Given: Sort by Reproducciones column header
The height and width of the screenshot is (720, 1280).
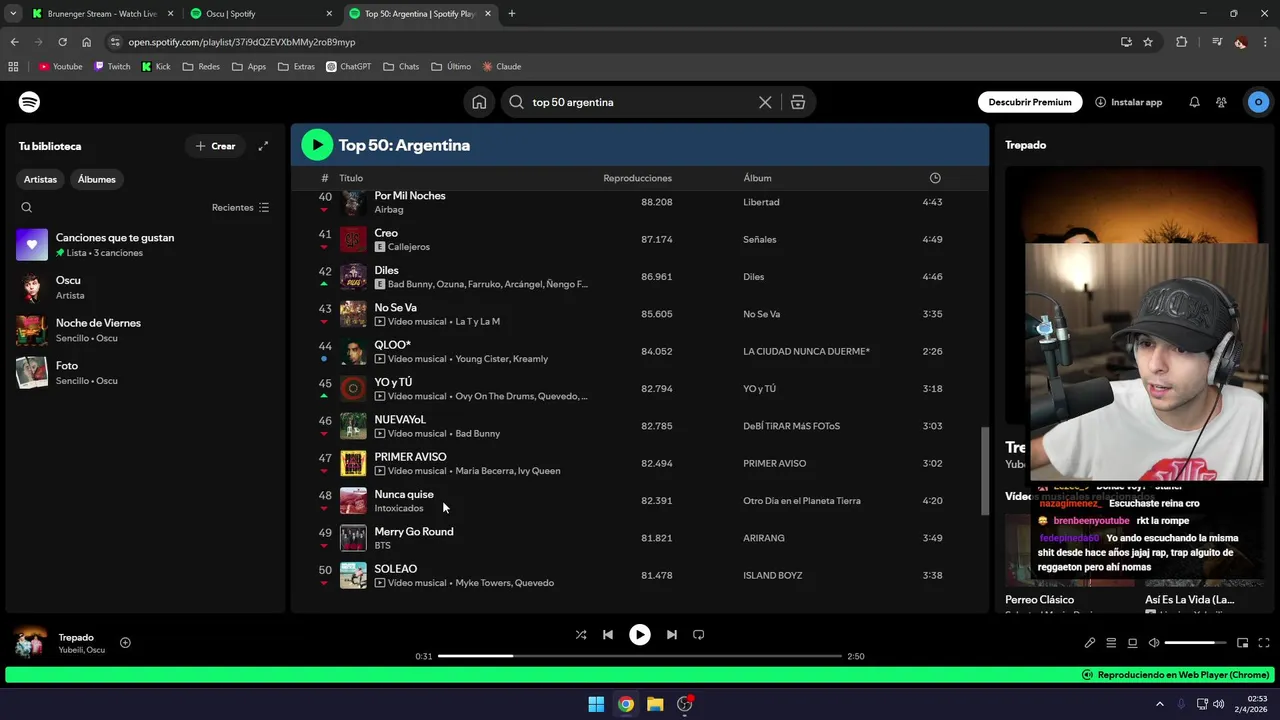Looking at the screenshot, I should [638, 178].
